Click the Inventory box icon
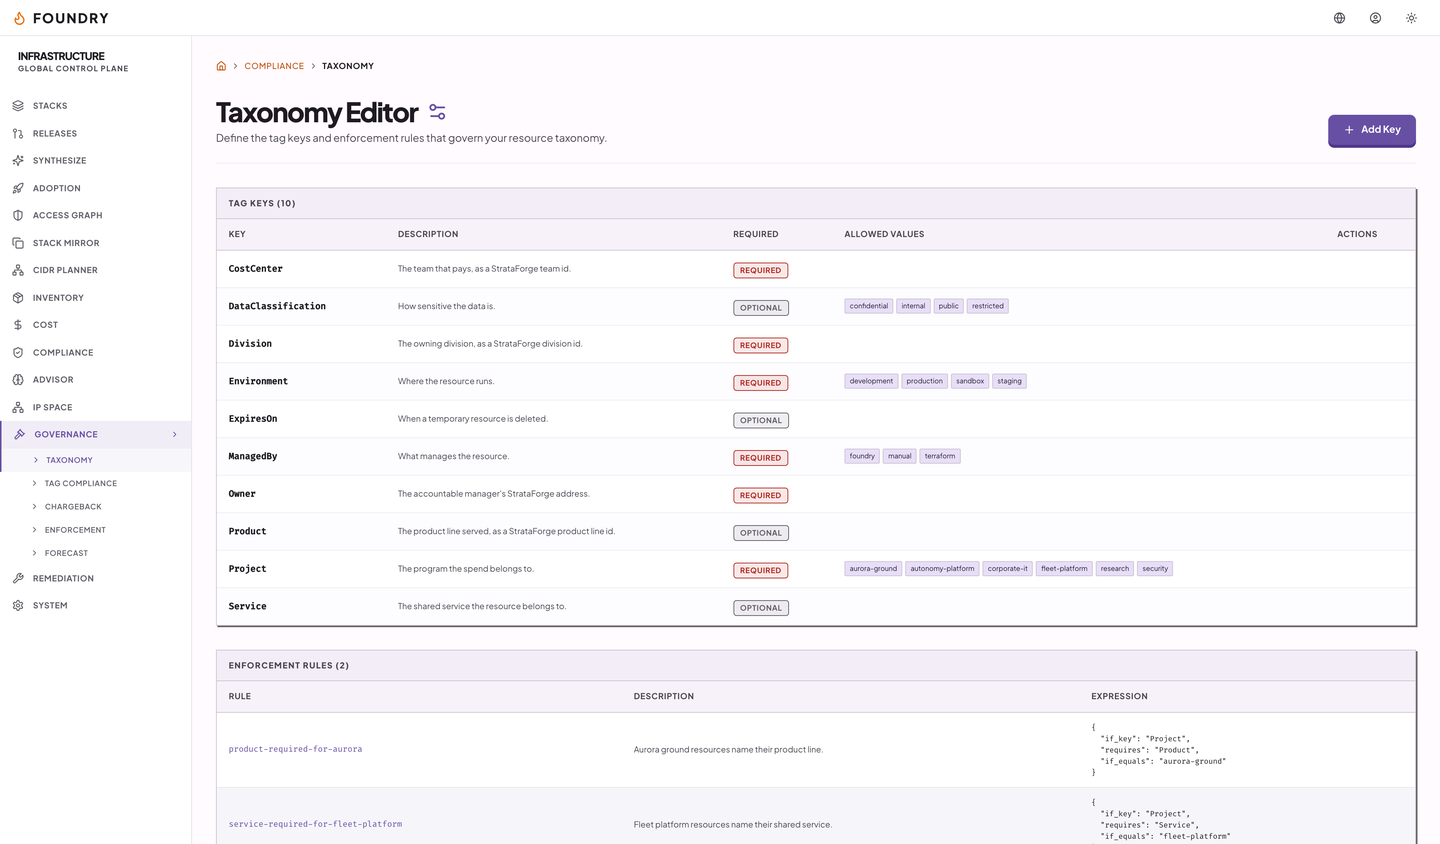 coord(18,298)
